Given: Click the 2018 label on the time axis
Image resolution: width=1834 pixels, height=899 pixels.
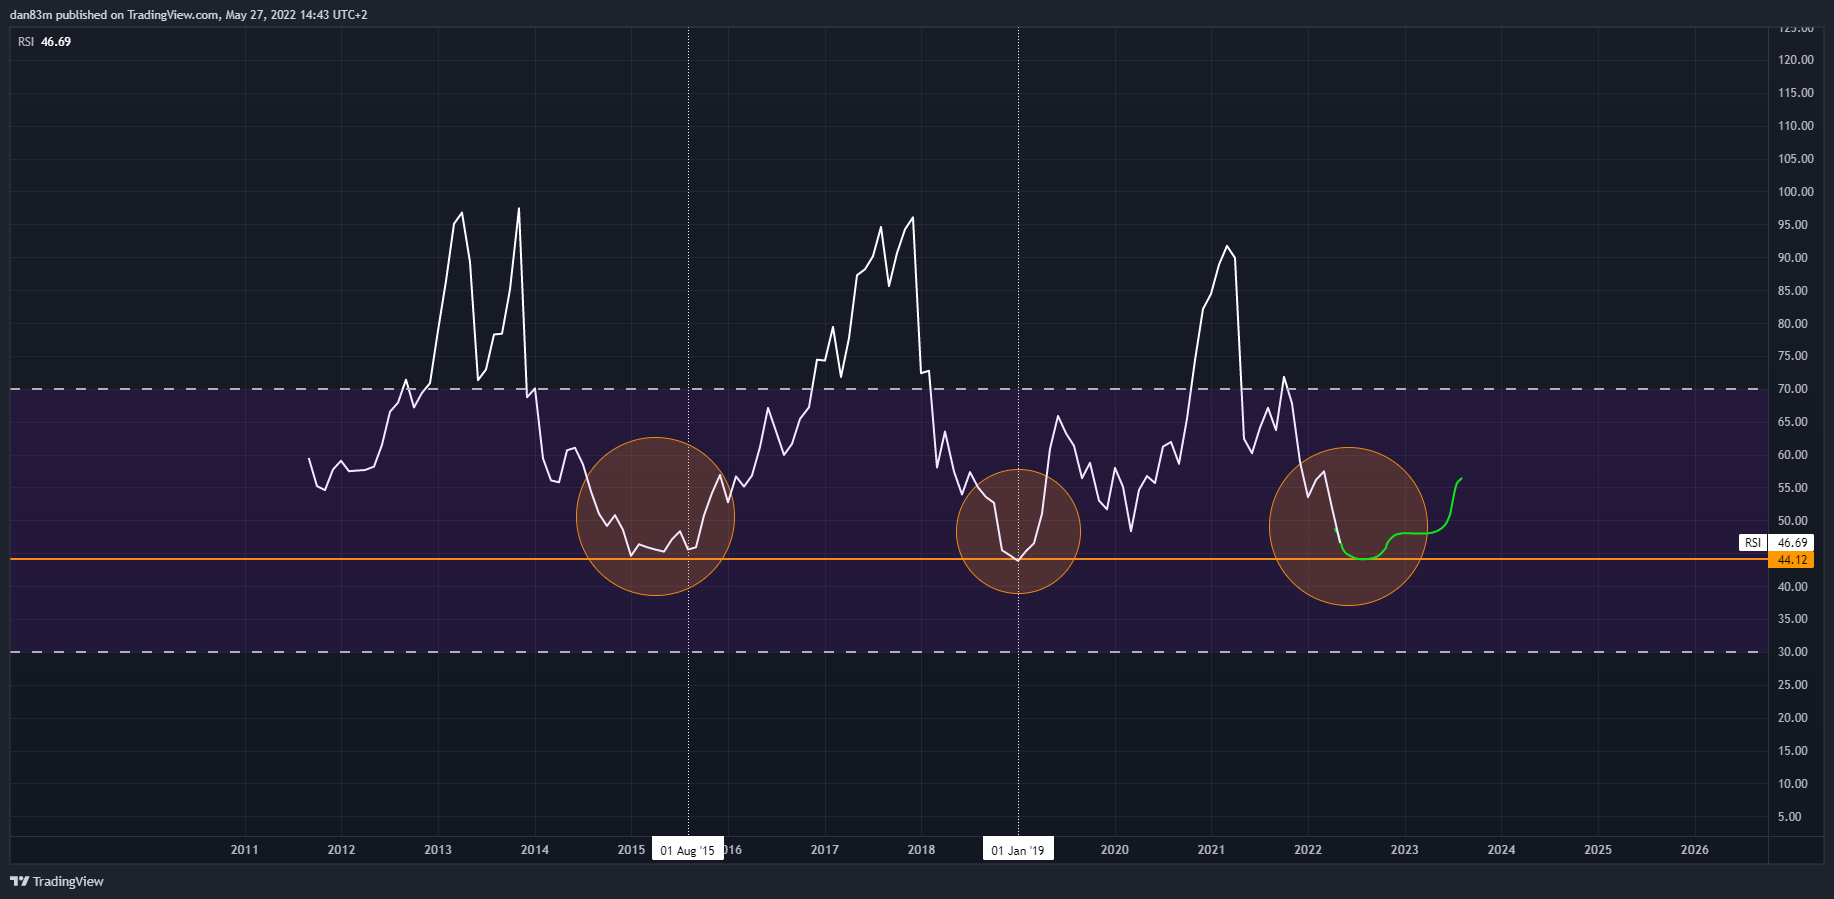Looking at the screenshot, I should point(921,850).
